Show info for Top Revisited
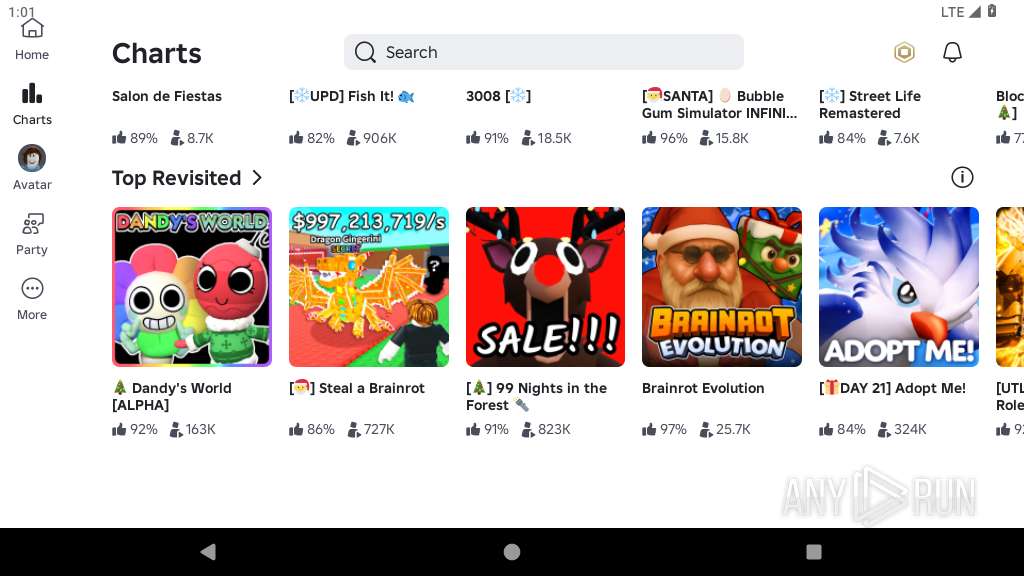 click(x=962, y=178)
